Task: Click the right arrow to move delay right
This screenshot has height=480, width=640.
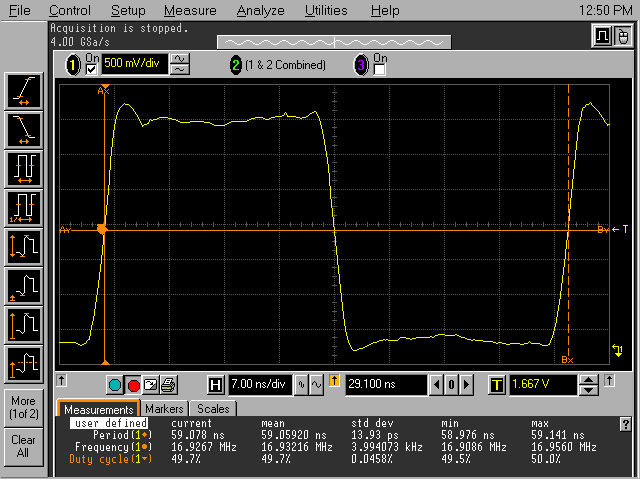Action: pos(466,385)
